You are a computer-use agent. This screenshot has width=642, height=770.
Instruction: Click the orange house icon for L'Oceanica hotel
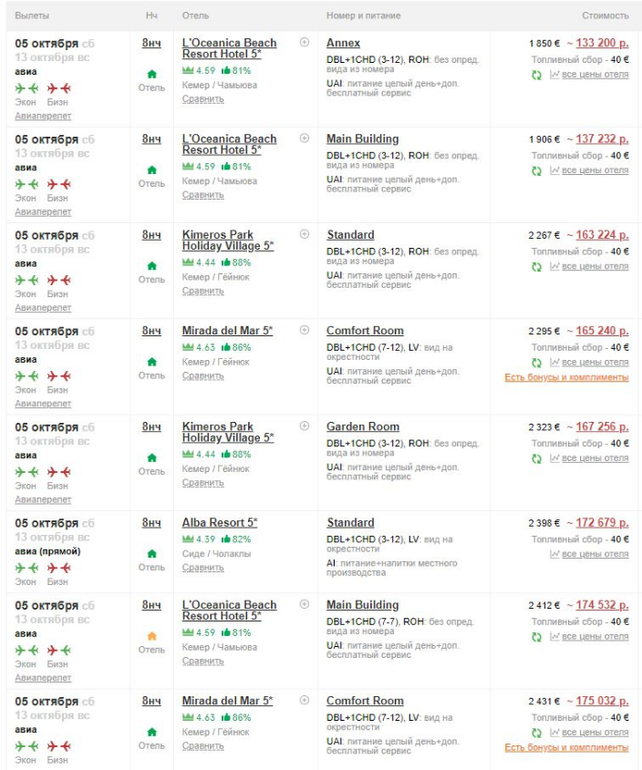[x=152, y=636]
